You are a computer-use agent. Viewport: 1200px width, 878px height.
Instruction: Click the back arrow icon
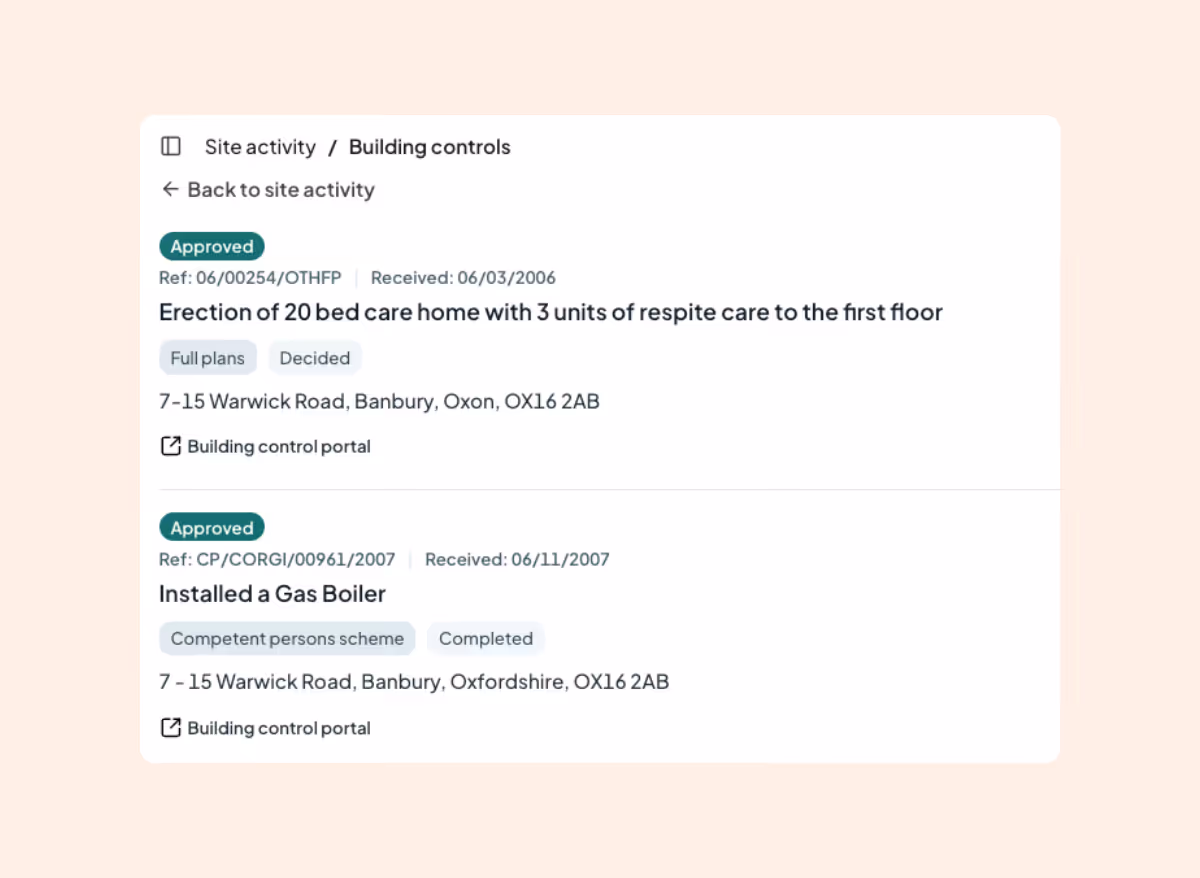pos(170,189)
